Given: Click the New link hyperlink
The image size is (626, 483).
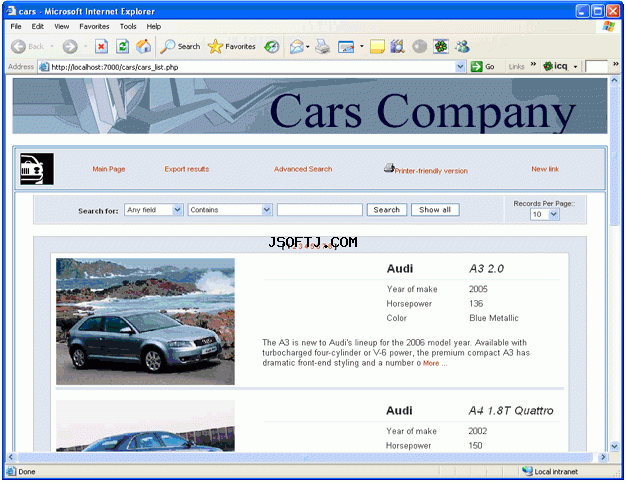Looking at the screenshot, I should (545, 169).
